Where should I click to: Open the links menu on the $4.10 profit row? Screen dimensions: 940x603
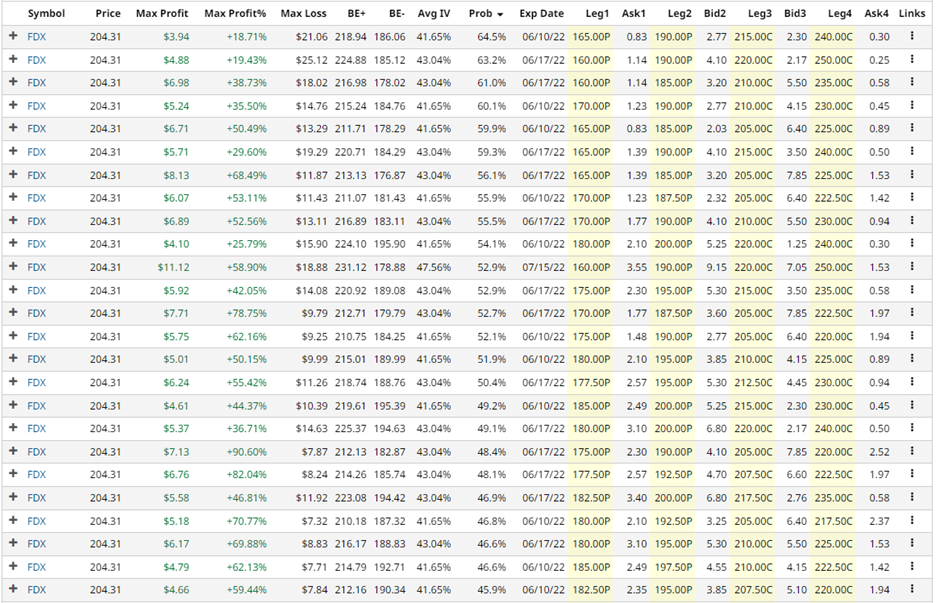pyautogui.click(x=912, y=243)
